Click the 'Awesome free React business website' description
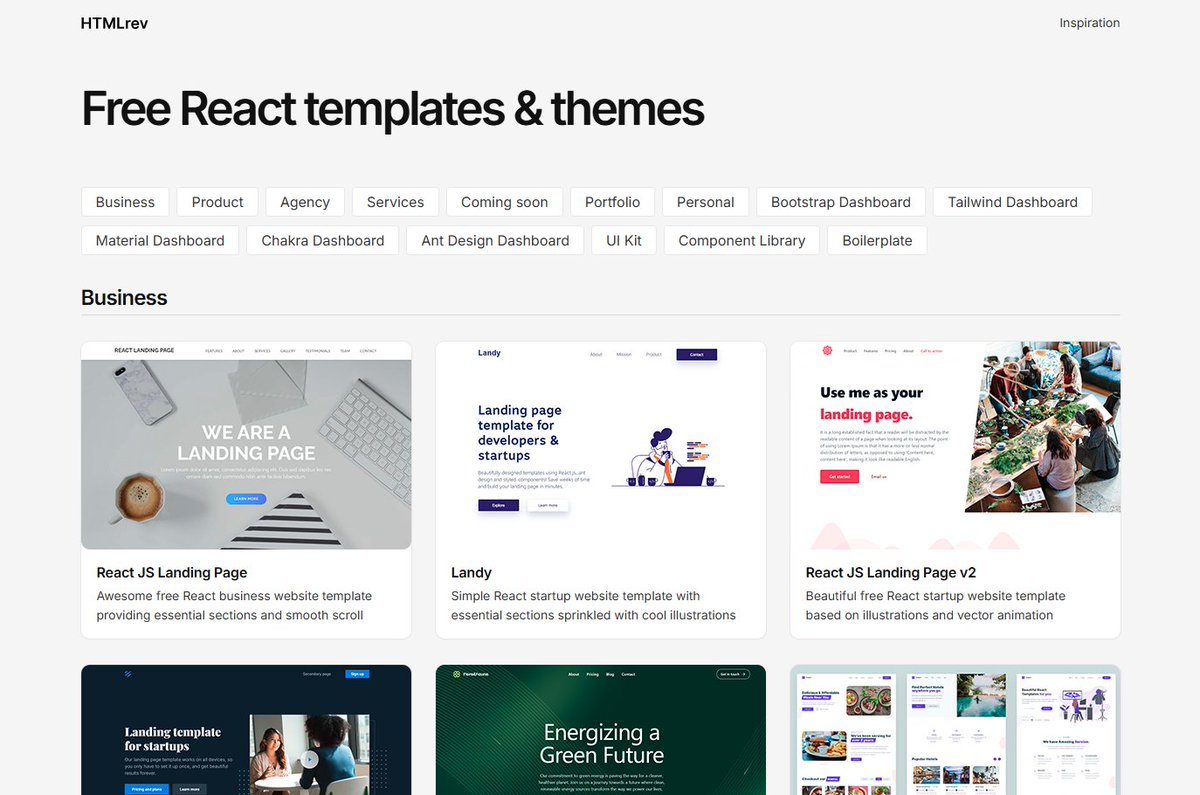This screenshot has height=795, width=1200. (x=234, y=606)
